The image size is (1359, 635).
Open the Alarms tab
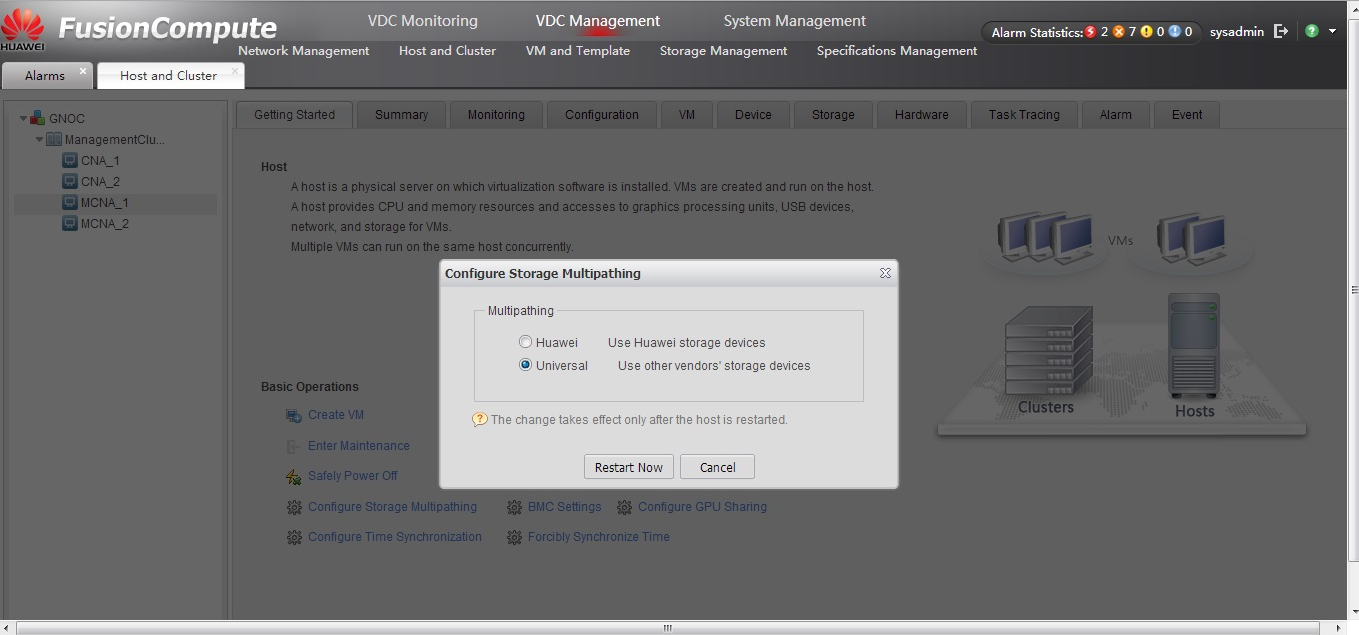pos(45,76)
